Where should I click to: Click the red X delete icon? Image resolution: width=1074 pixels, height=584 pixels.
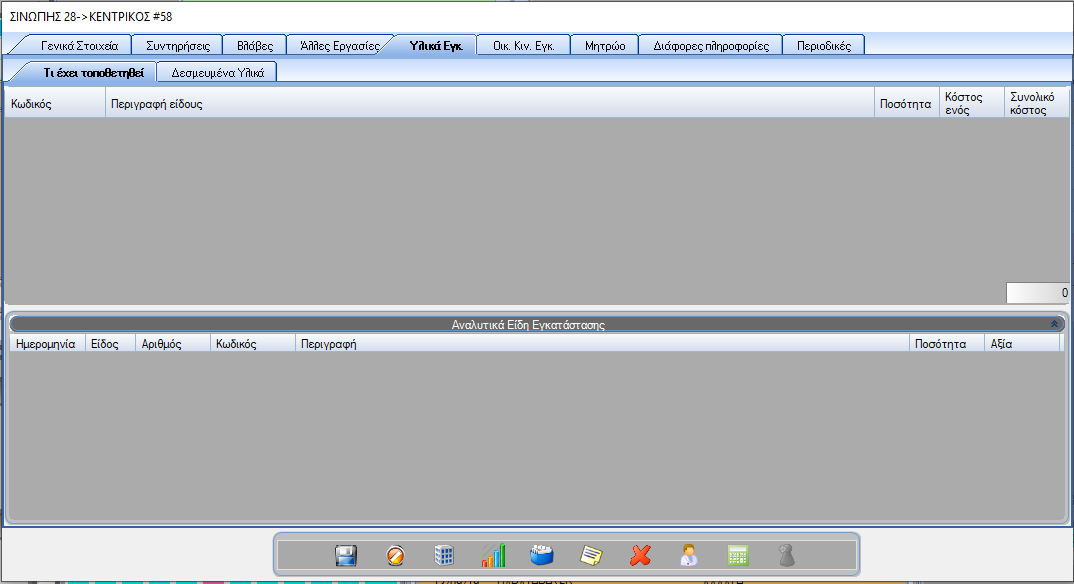coord(640,555)
